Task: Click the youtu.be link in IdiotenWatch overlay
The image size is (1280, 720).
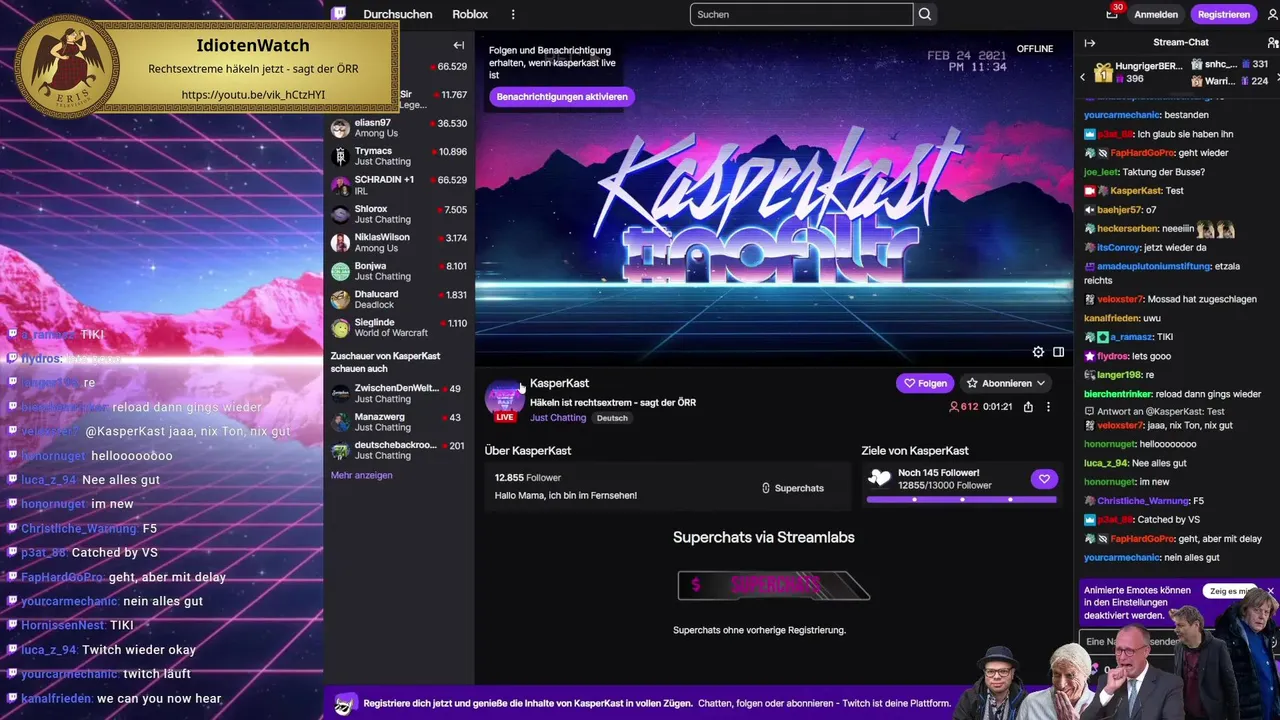Action: point(253,95)
